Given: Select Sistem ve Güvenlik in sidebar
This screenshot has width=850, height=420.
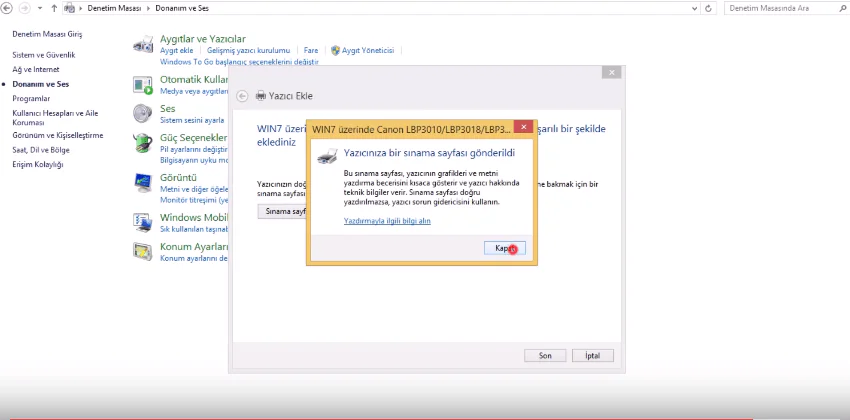Looking at the screenshot, I should pyautogui.click(x=43, y=55).
